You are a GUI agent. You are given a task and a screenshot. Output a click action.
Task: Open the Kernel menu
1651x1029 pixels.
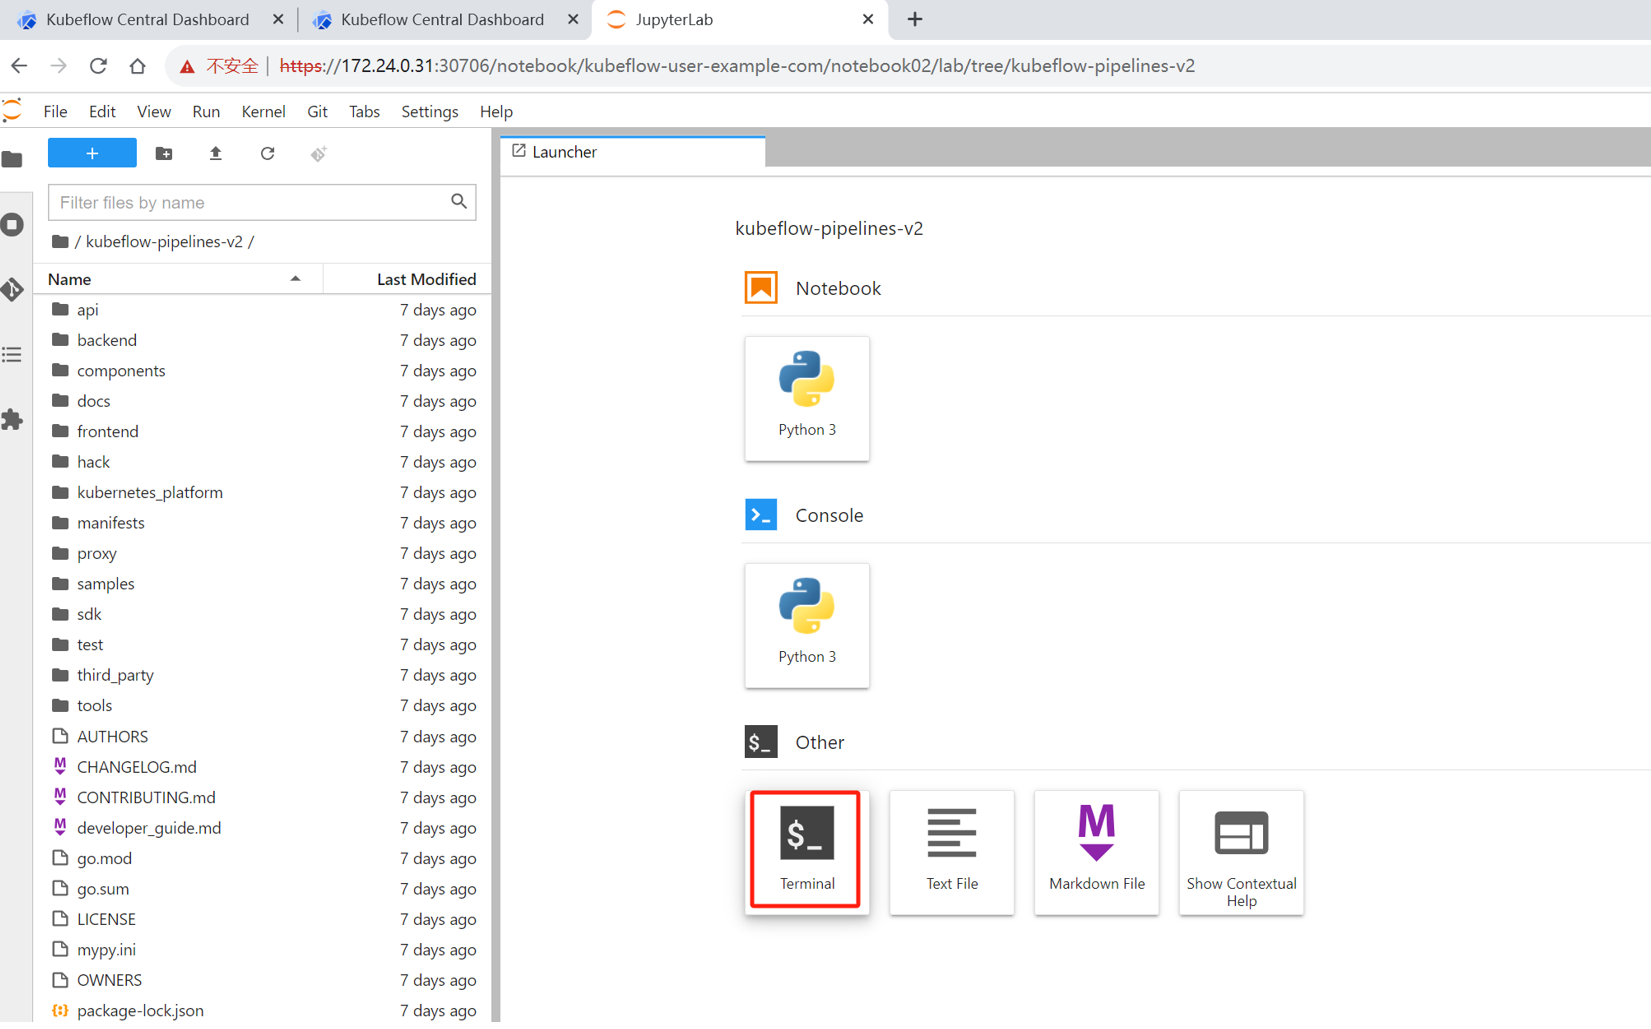click(263, 111)
